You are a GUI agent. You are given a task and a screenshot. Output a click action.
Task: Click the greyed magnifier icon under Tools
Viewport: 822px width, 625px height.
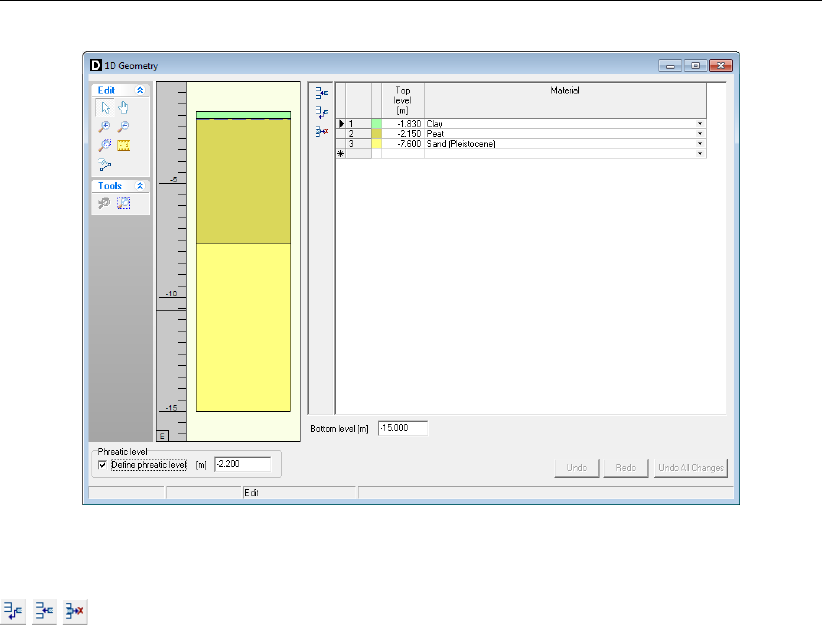[104, 203]
